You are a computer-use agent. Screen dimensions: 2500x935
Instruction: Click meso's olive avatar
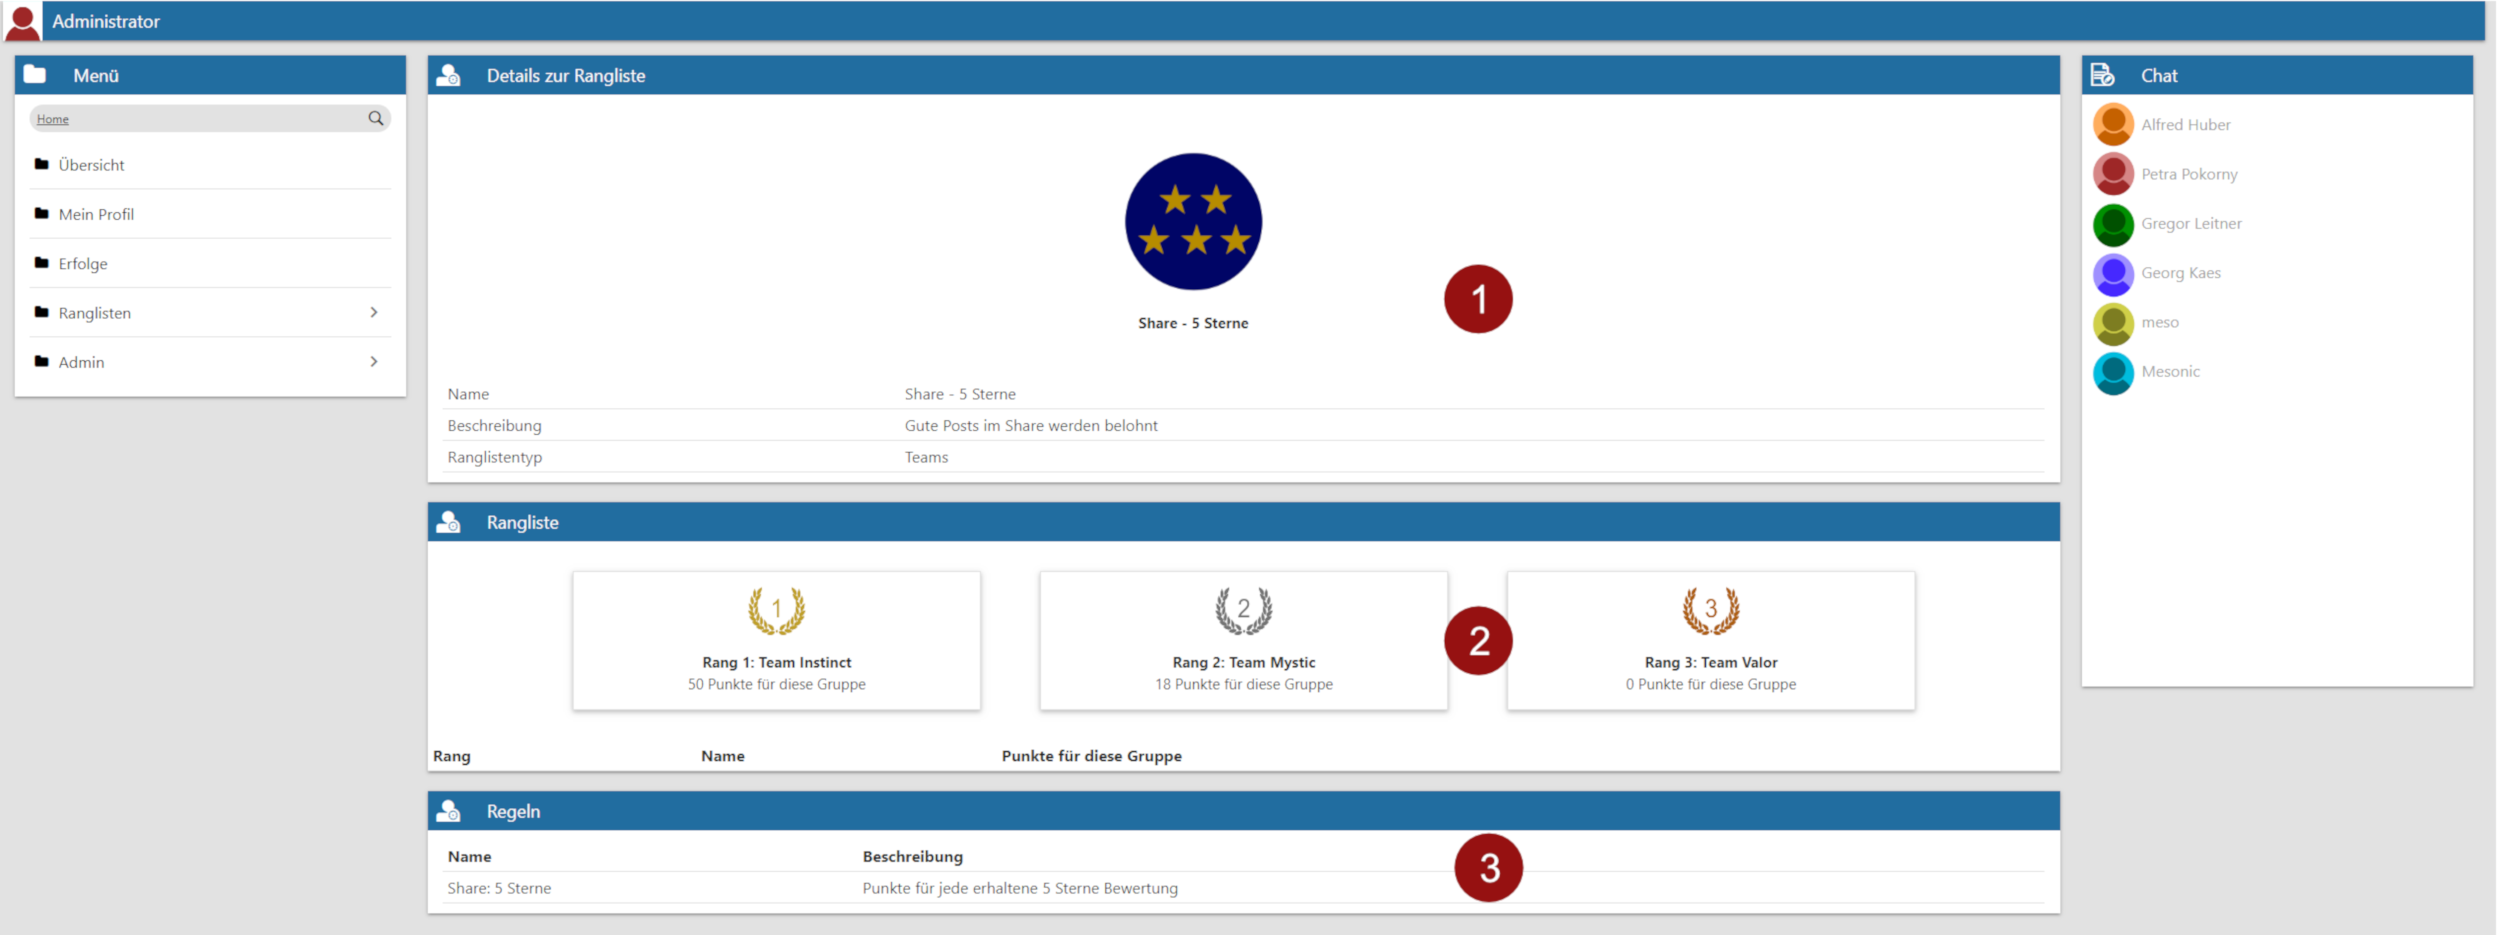pos(2113,323)
